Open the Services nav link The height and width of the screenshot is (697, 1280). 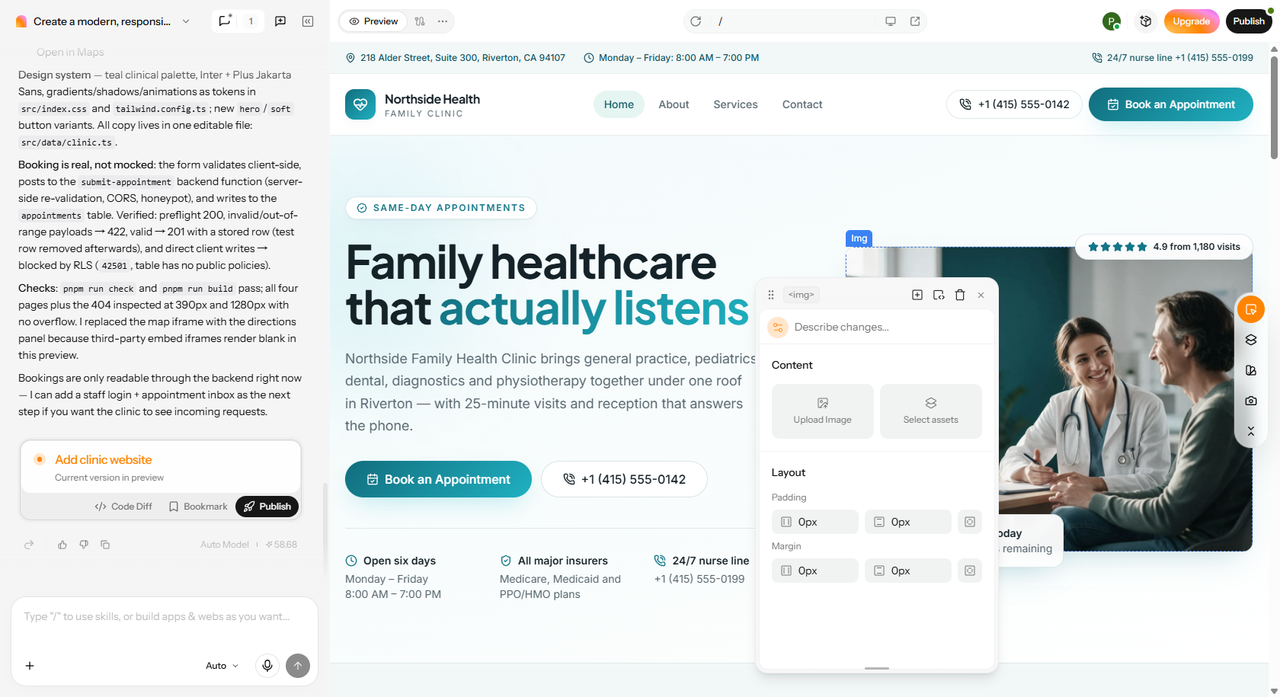tap(736, 104)
